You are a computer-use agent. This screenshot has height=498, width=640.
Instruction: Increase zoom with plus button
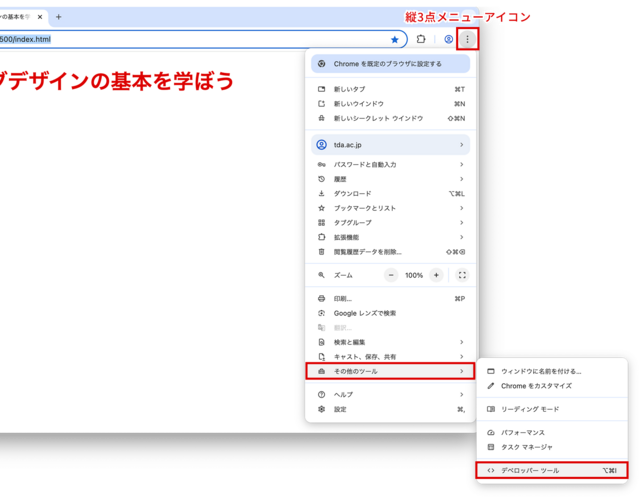pyautogui.click(x=436, y=275)
